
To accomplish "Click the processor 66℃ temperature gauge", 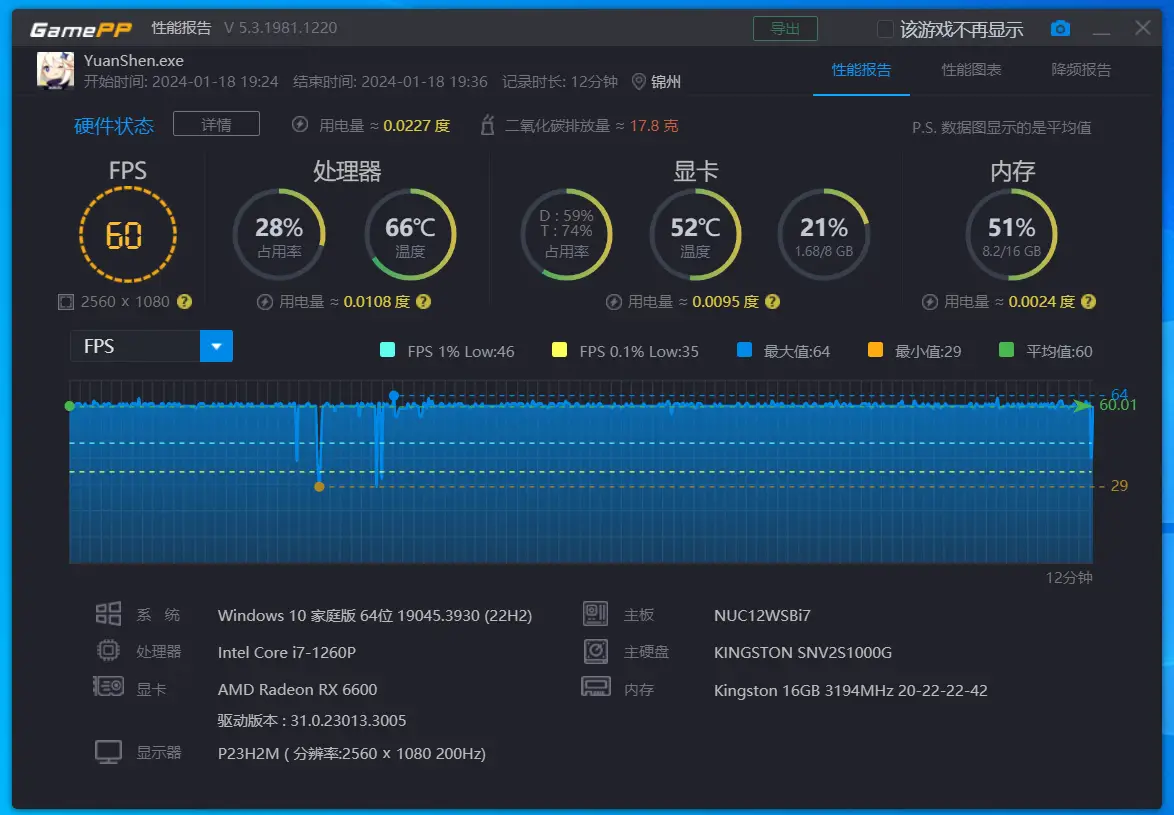I will [410, 234].
